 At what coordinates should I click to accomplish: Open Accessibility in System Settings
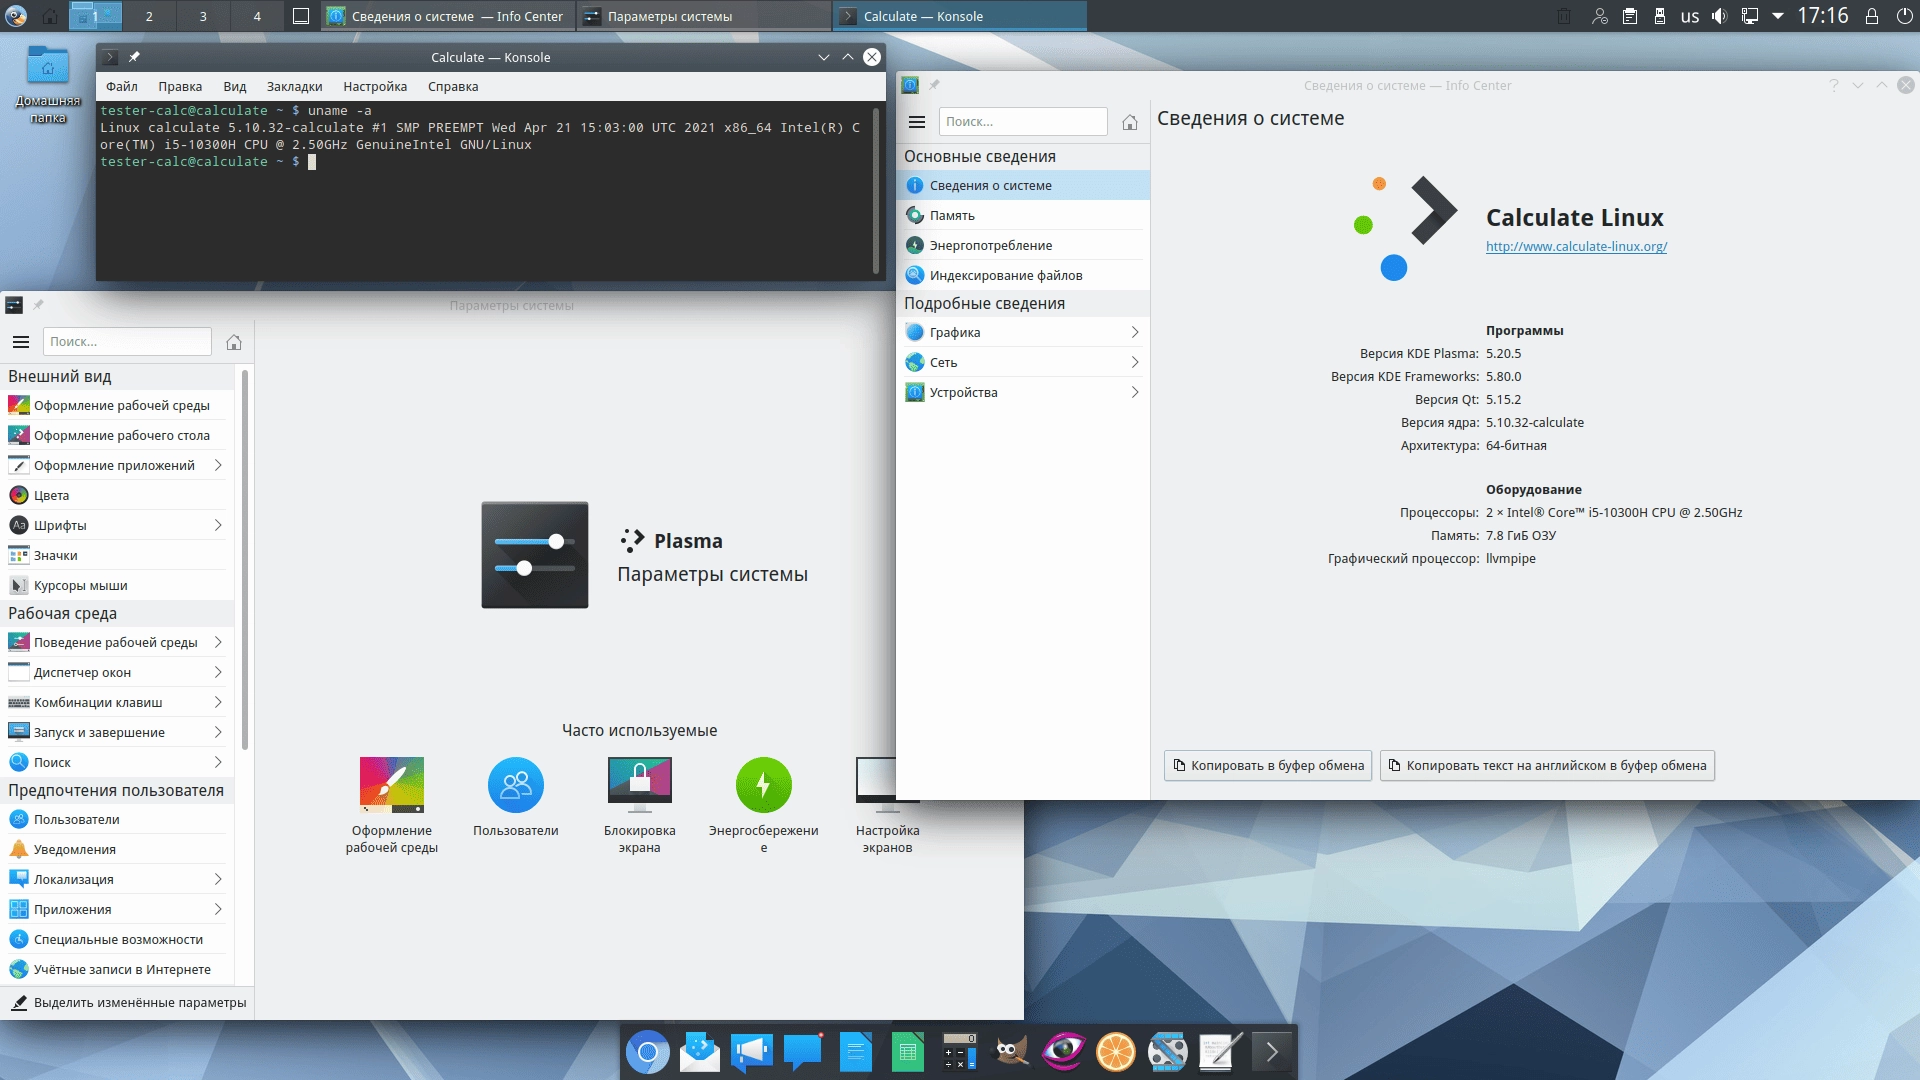[117, 939]
